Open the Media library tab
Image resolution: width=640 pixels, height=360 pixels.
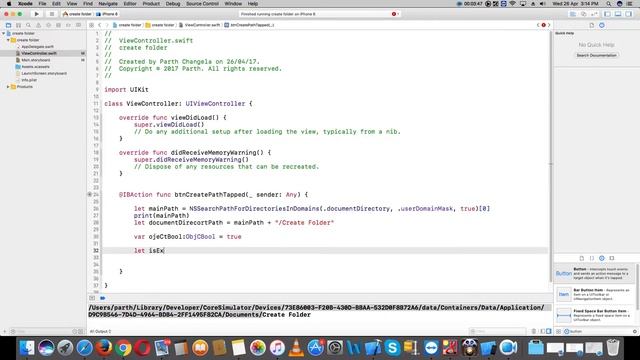point(611,258)
